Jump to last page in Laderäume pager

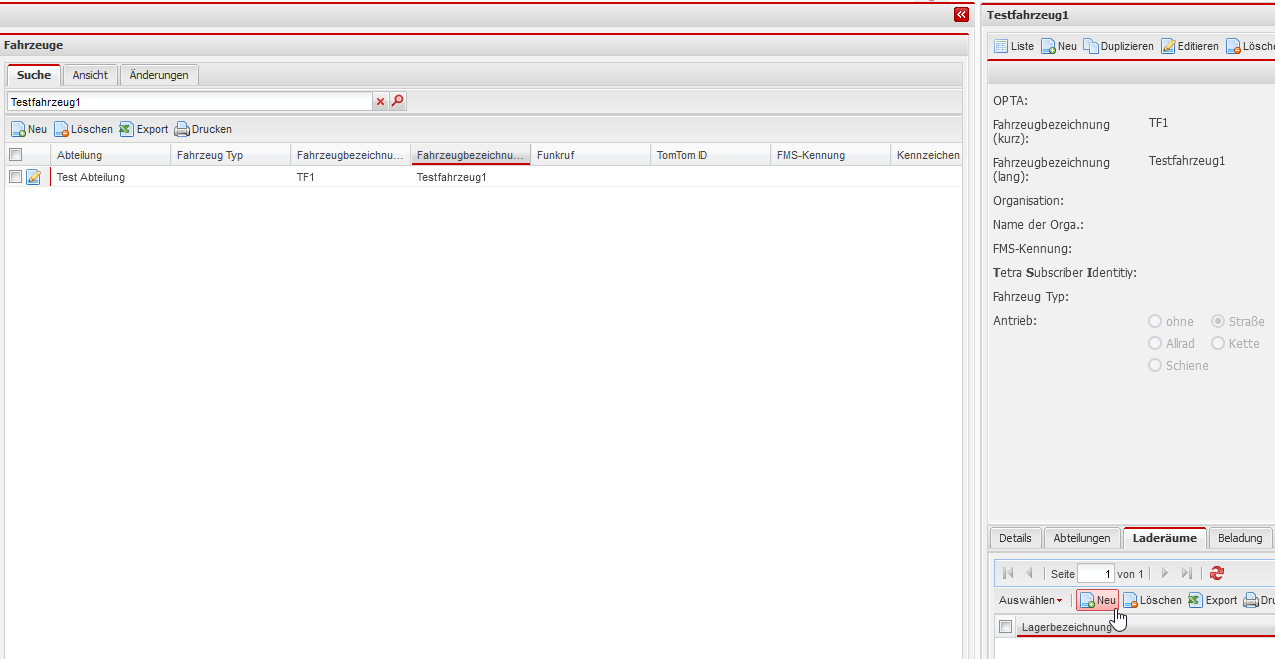[x=1187, y=574]
